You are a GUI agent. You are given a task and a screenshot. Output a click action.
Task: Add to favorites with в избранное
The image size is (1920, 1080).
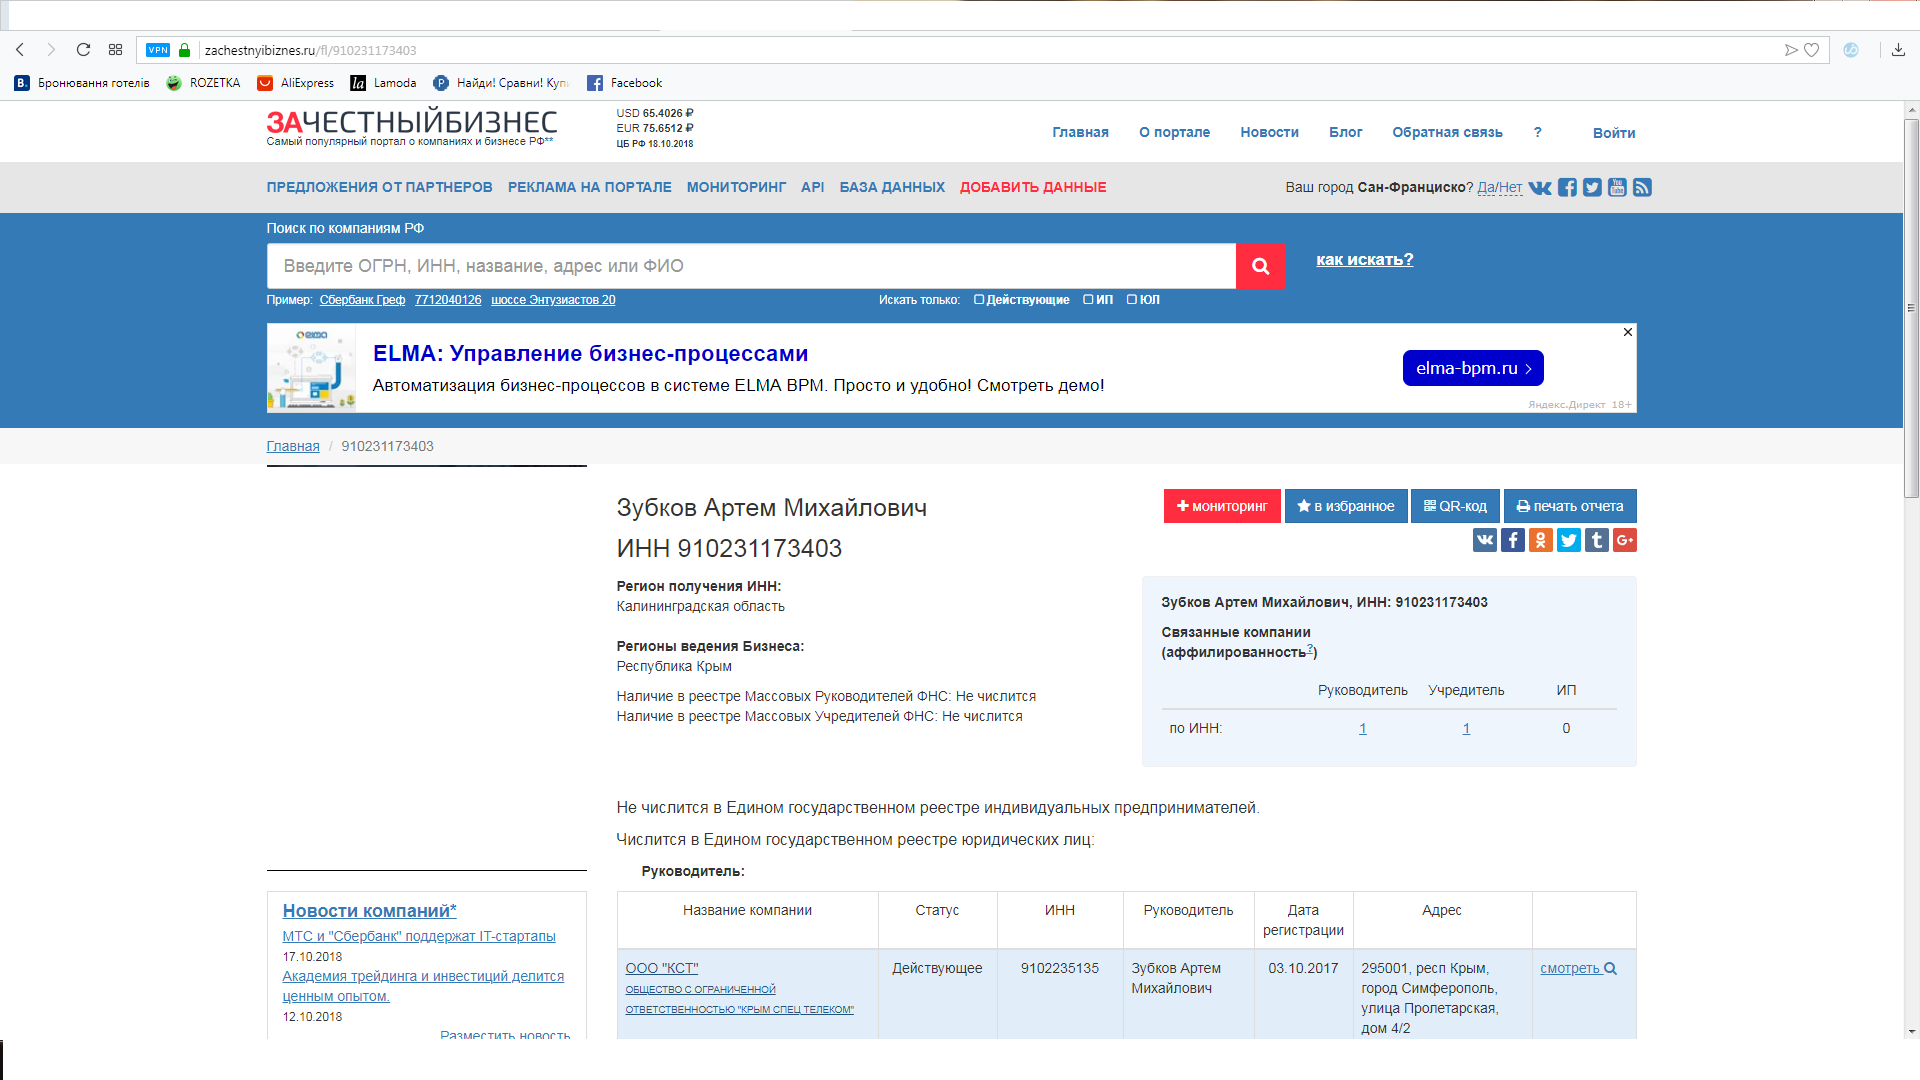pyautogui.click(x=1346, y=506)
